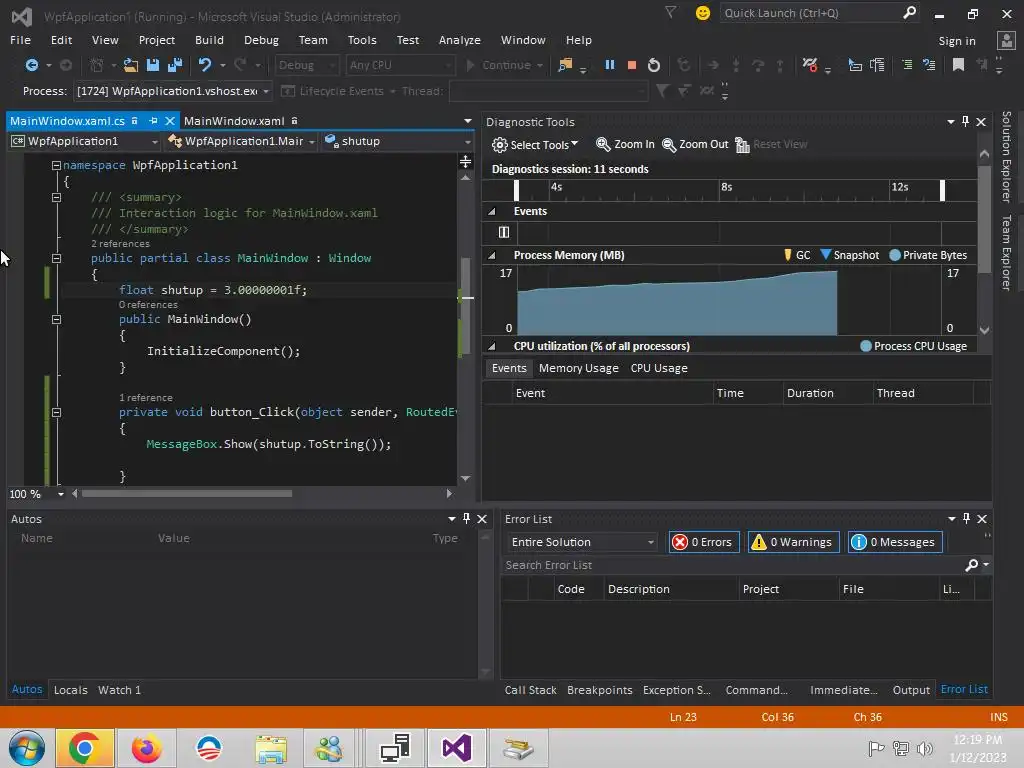The image size is (1024, 768).
Task: Collapse the summary comment block
Action: 56,197
